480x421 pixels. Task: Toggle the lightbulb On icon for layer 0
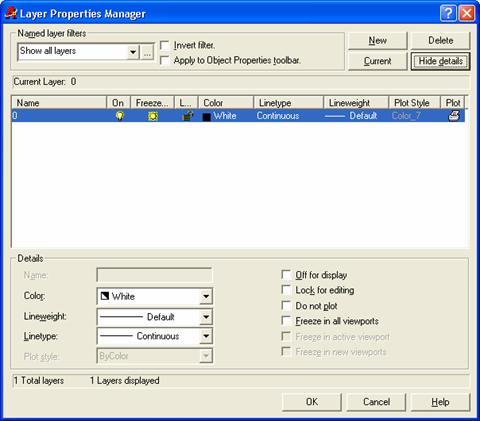click(x=119, y=116)
